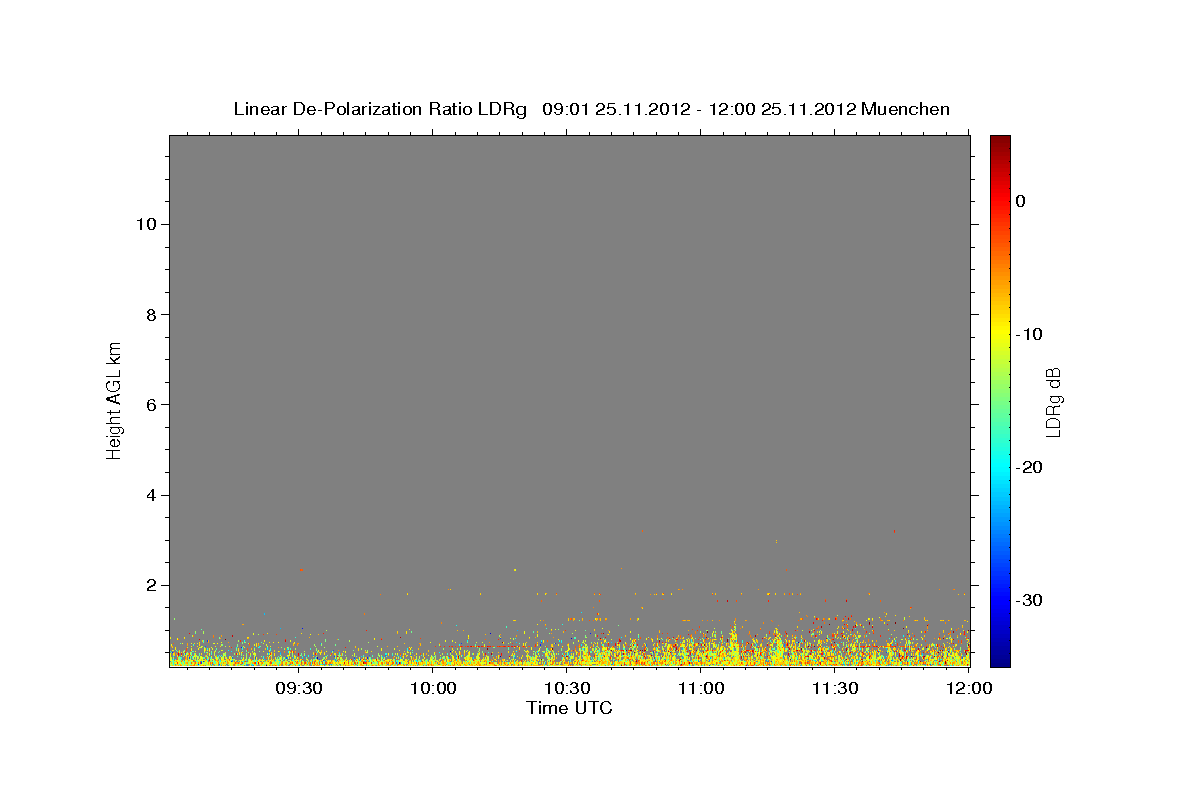Click the gray no-data area of the plot
1200x800 pixels.
coord(569,350)
